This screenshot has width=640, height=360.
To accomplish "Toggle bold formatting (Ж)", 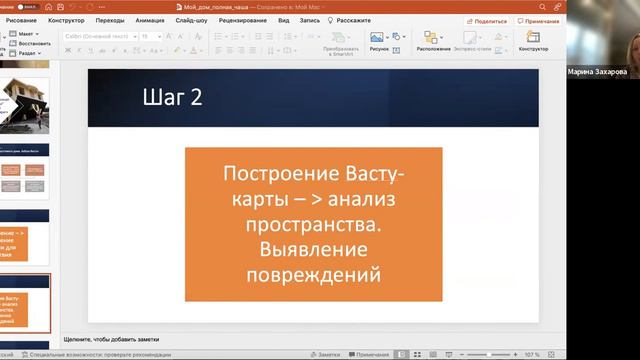I will [68, 51].
